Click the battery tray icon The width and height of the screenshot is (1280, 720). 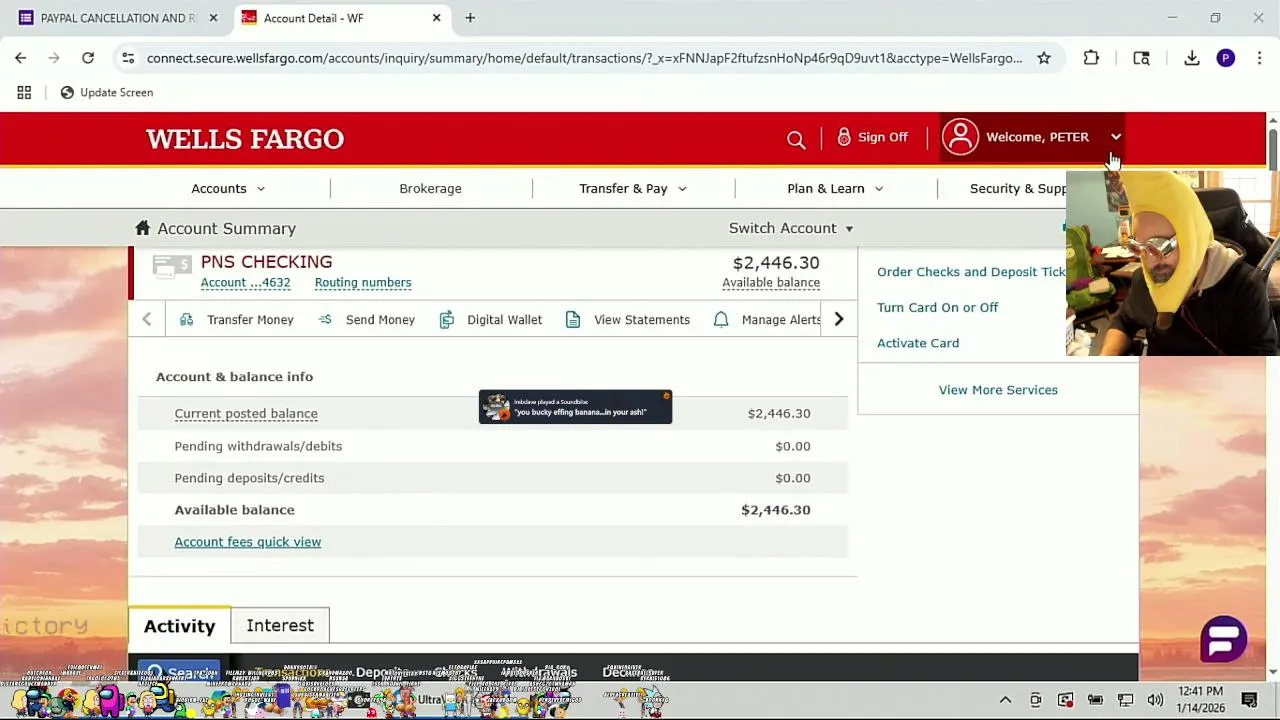[1095, 700]
